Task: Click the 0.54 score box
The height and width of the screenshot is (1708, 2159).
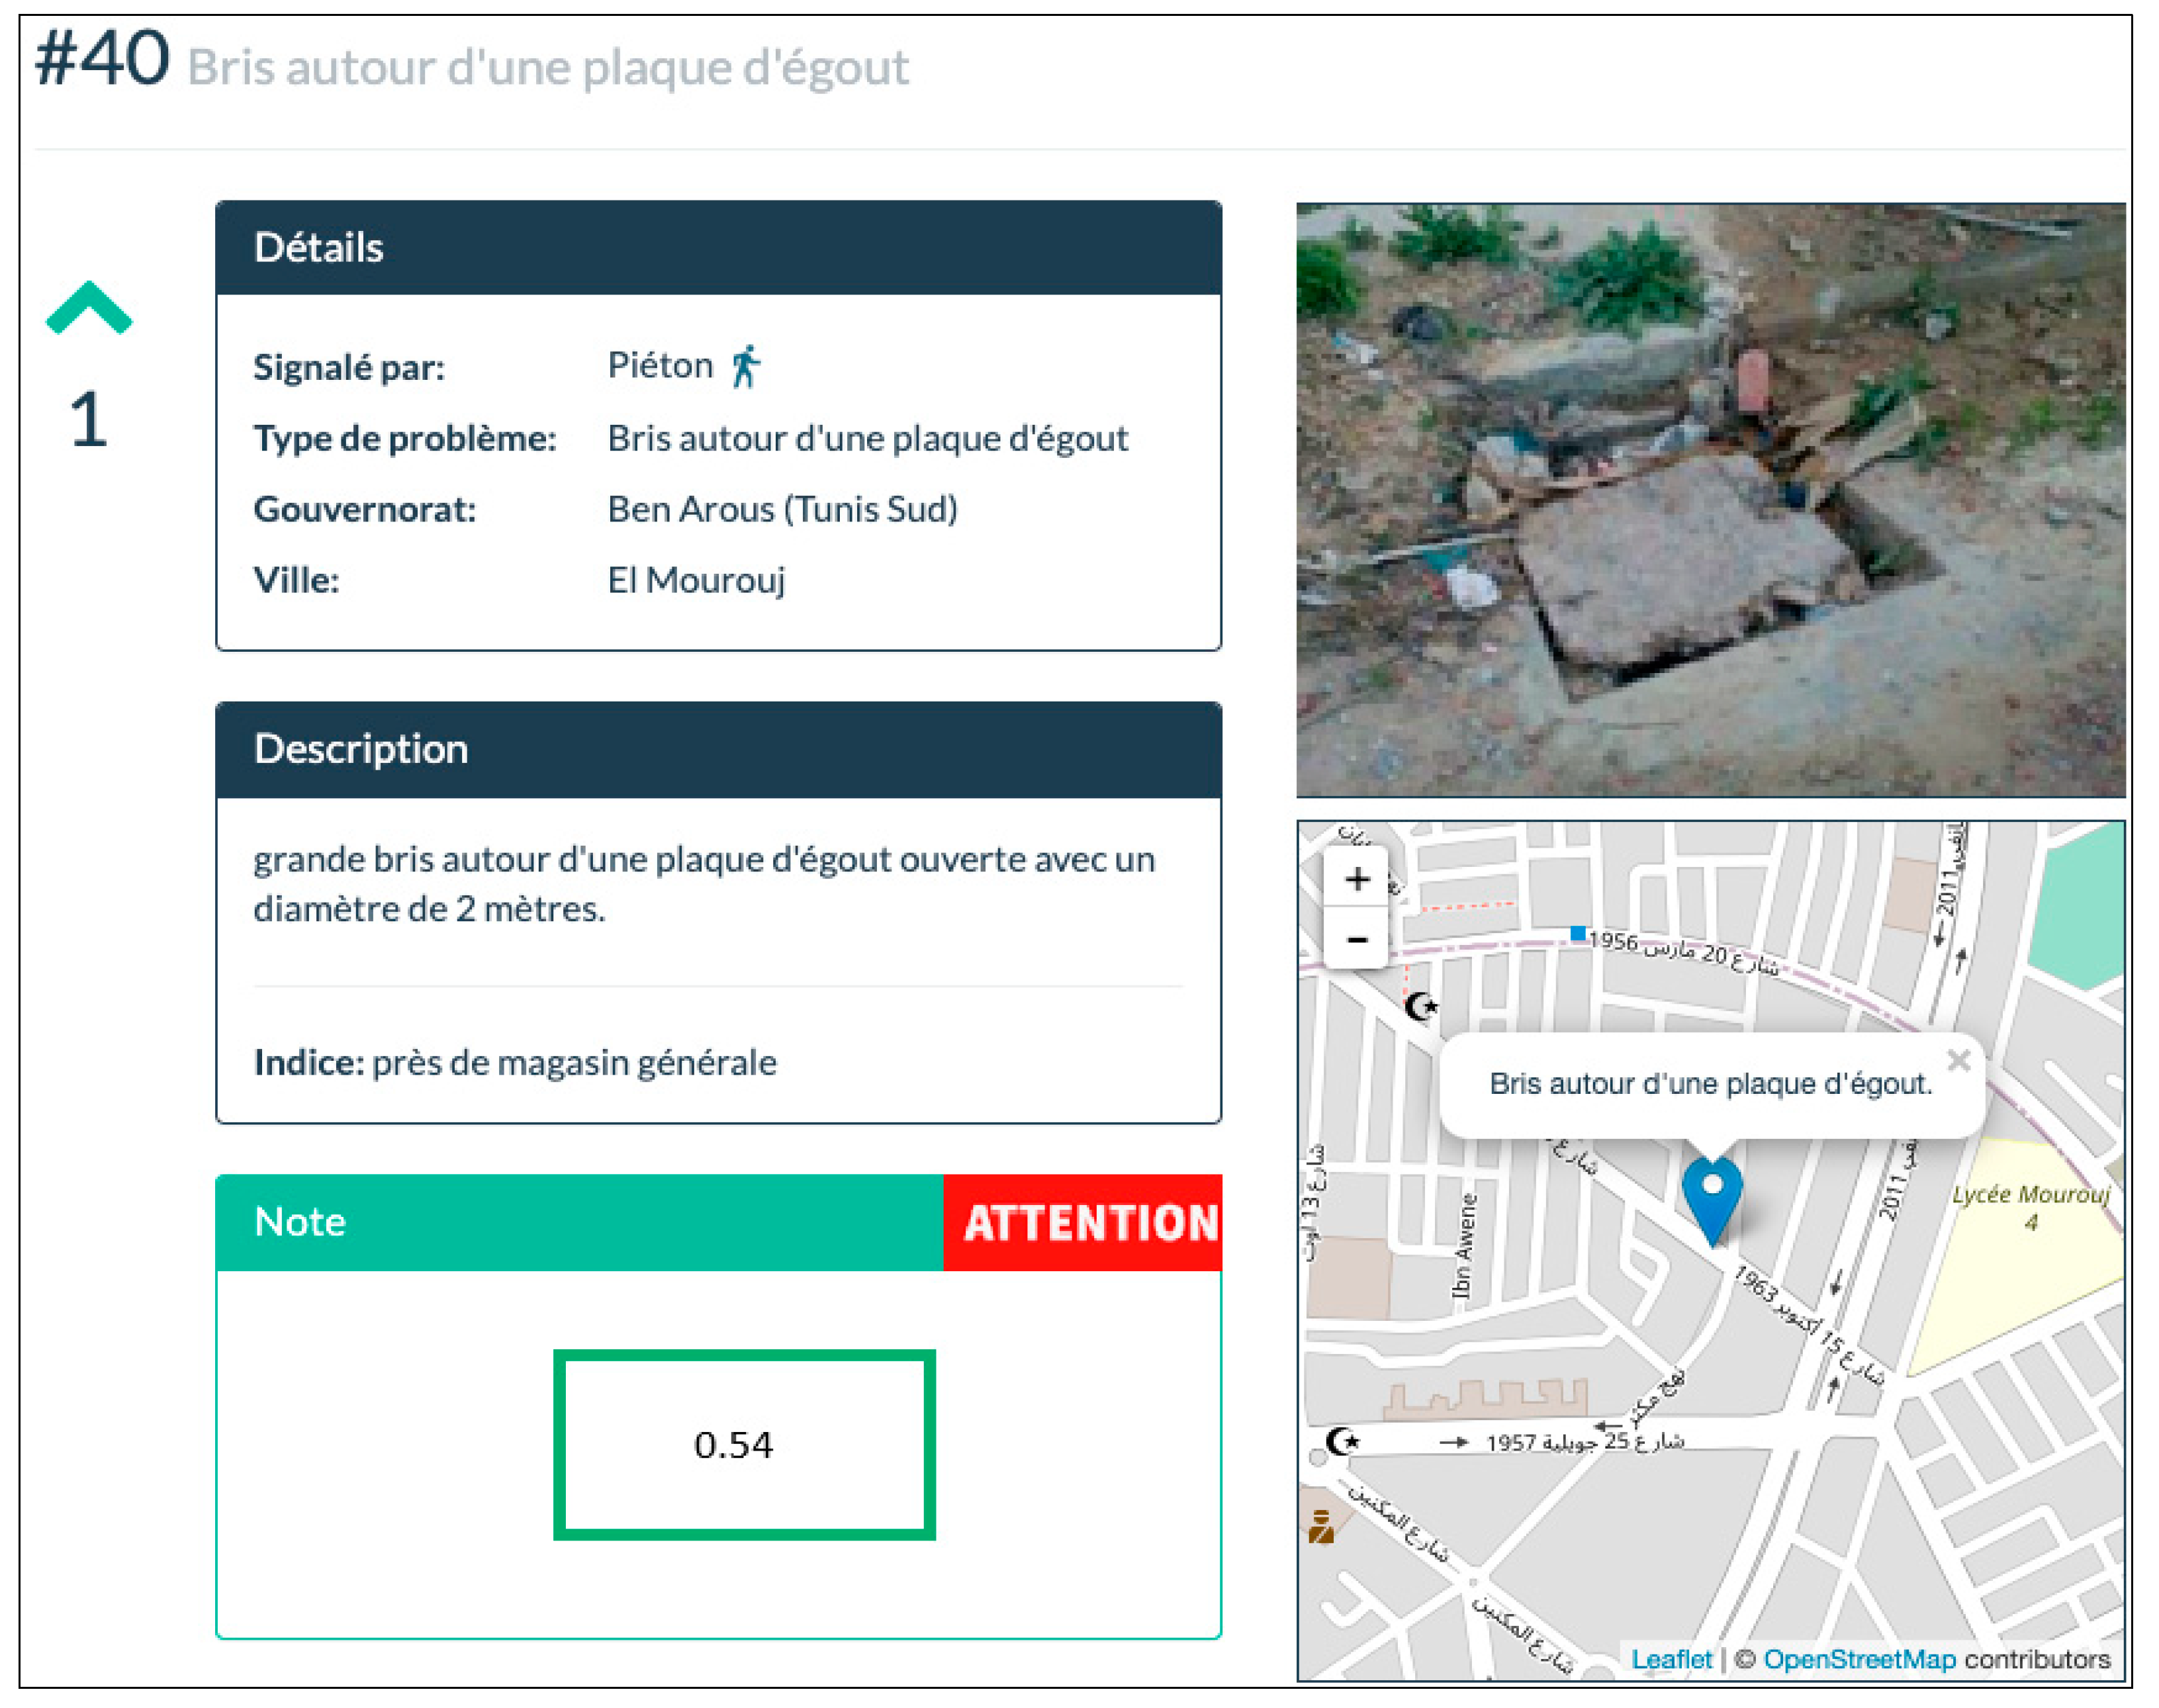Action: click(x=744, y=1444)
